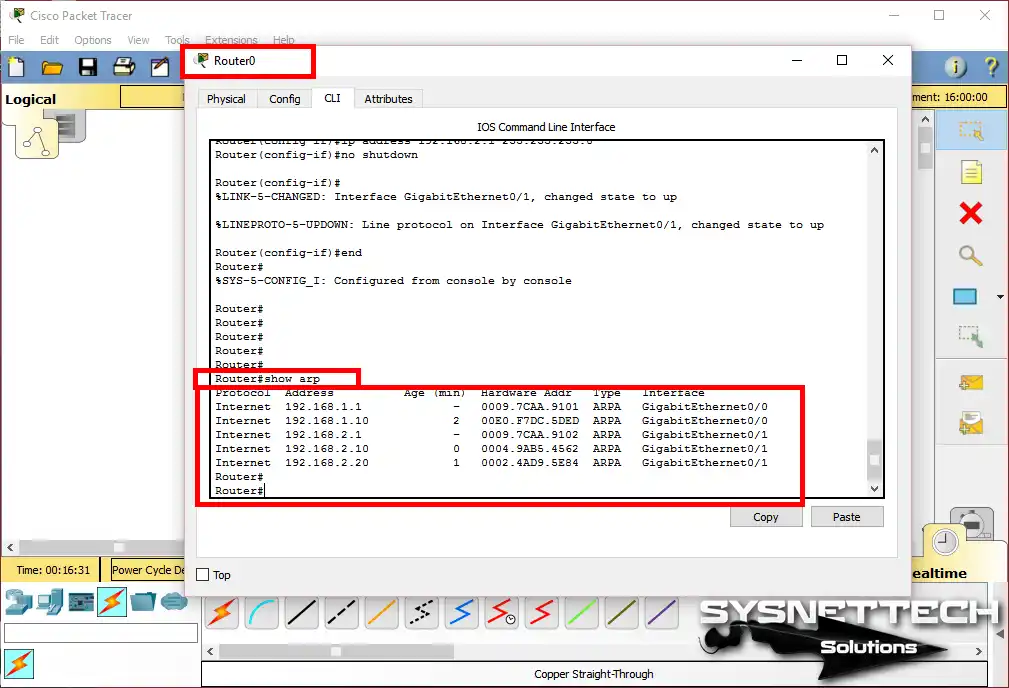Image resolution: width=1009 pixels, height=688 pixels.
Task: Click the Realtime clock mode icon
Action: [x=944, y=543]
